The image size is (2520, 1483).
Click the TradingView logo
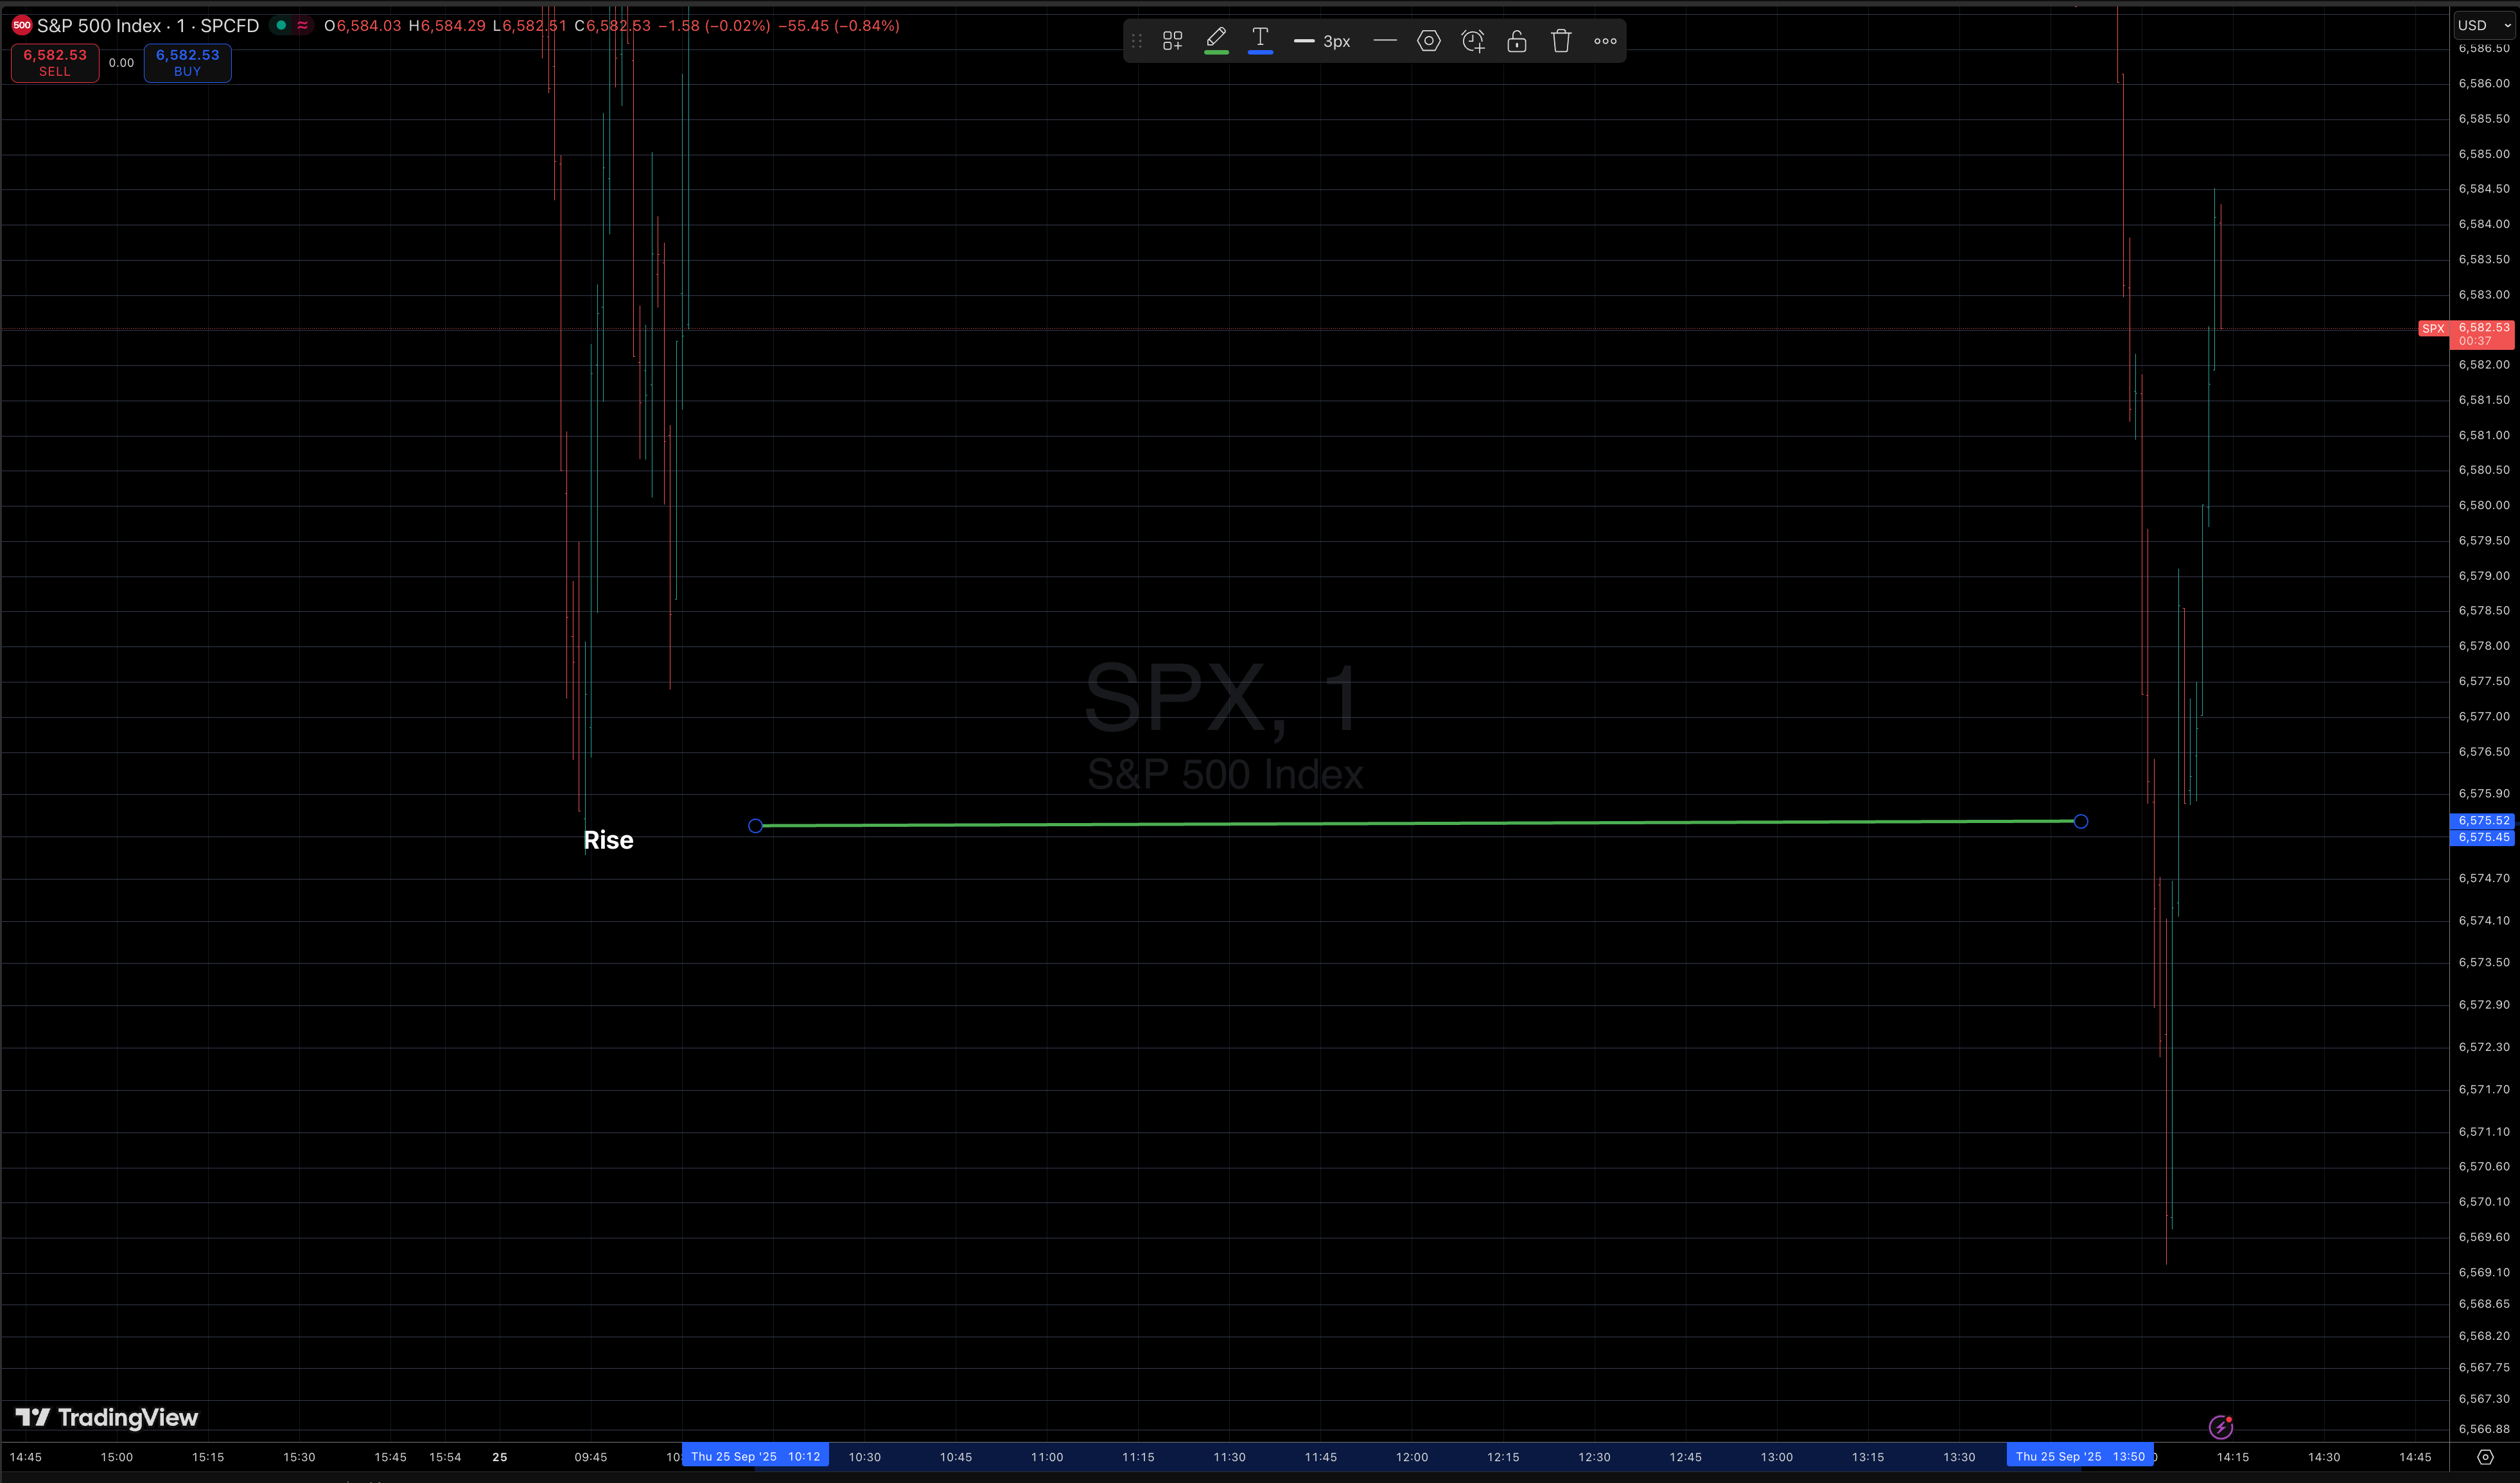(107, 1417)
